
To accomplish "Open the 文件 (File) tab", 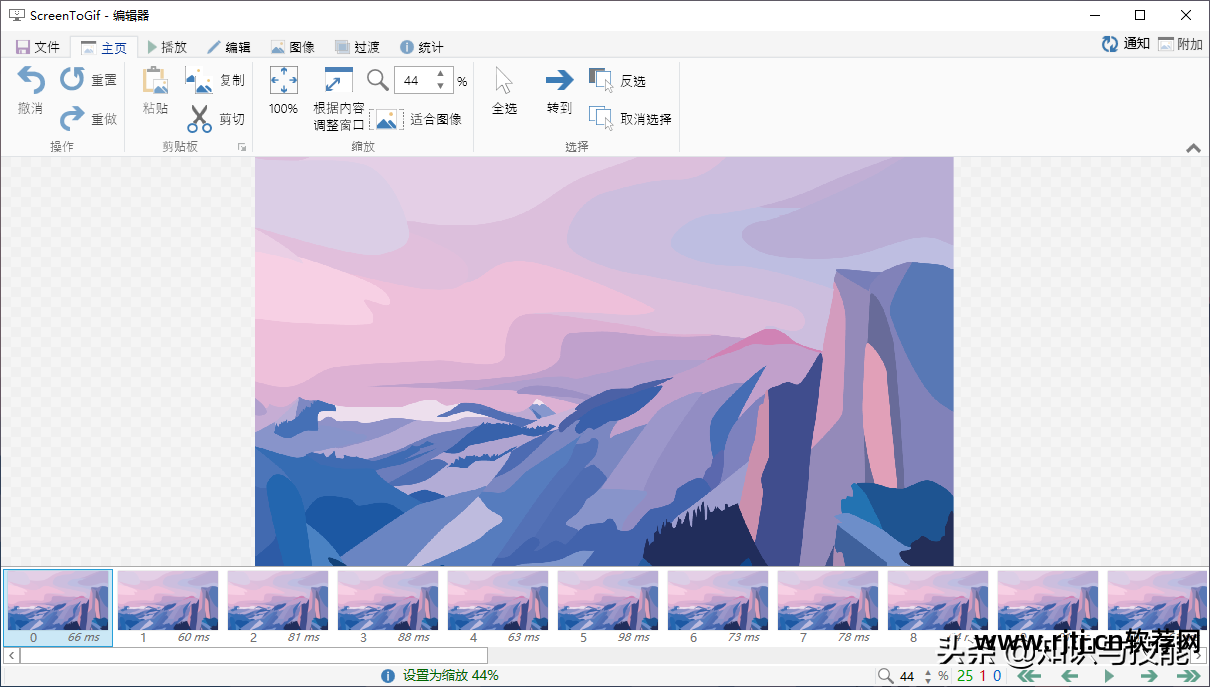I will [38, 47].
